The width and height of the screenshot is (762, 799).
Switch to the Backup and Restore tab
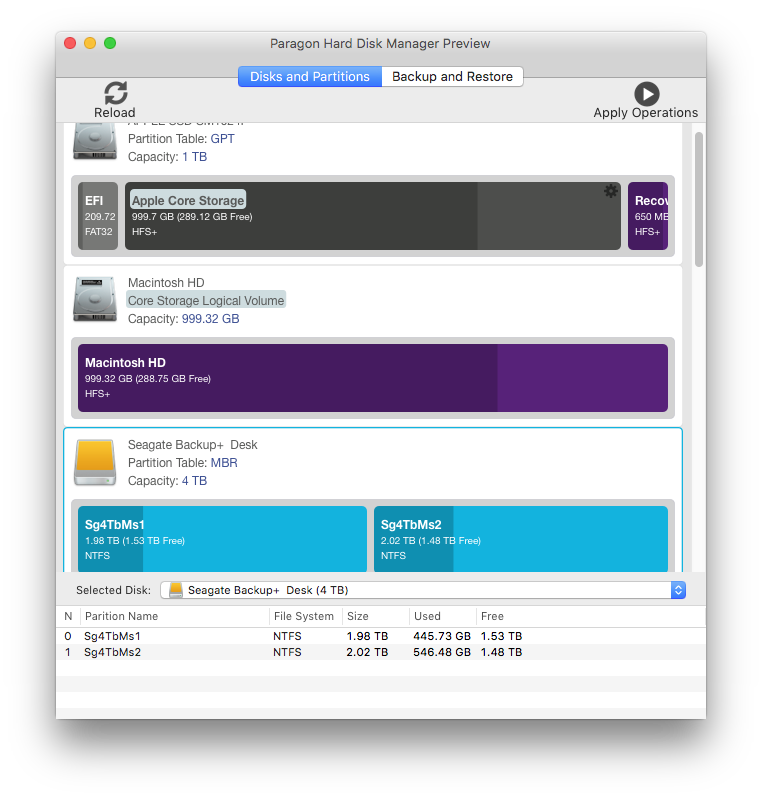(452, 76)
